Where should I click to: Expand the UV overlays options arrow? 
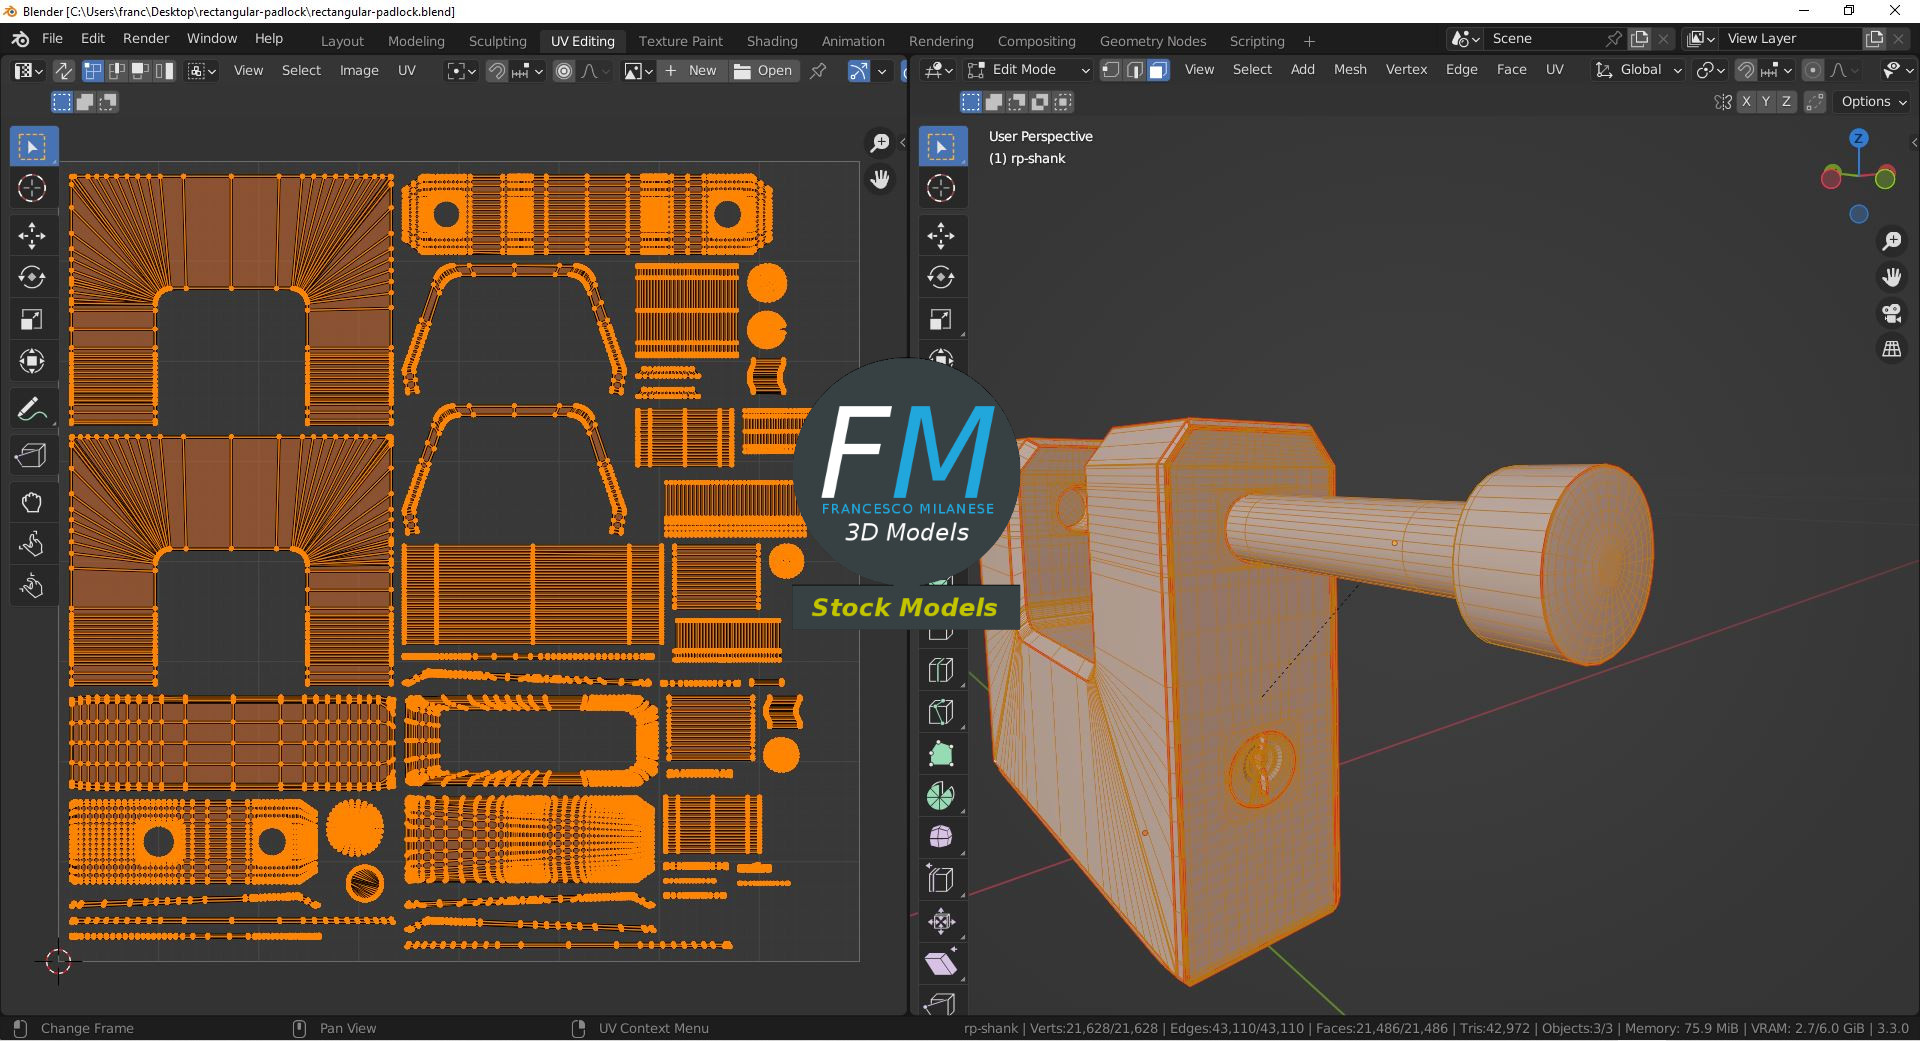[x=882, y=71]
